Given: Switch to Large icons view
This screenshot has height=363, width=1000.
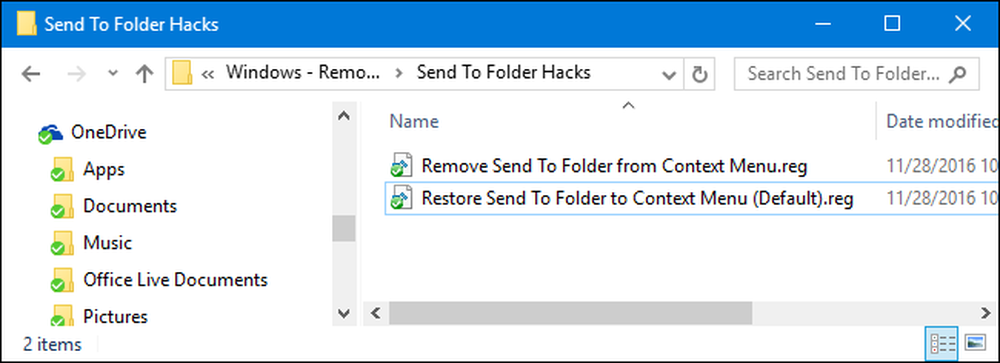Looking at the screenshot, I should [975, 344].
